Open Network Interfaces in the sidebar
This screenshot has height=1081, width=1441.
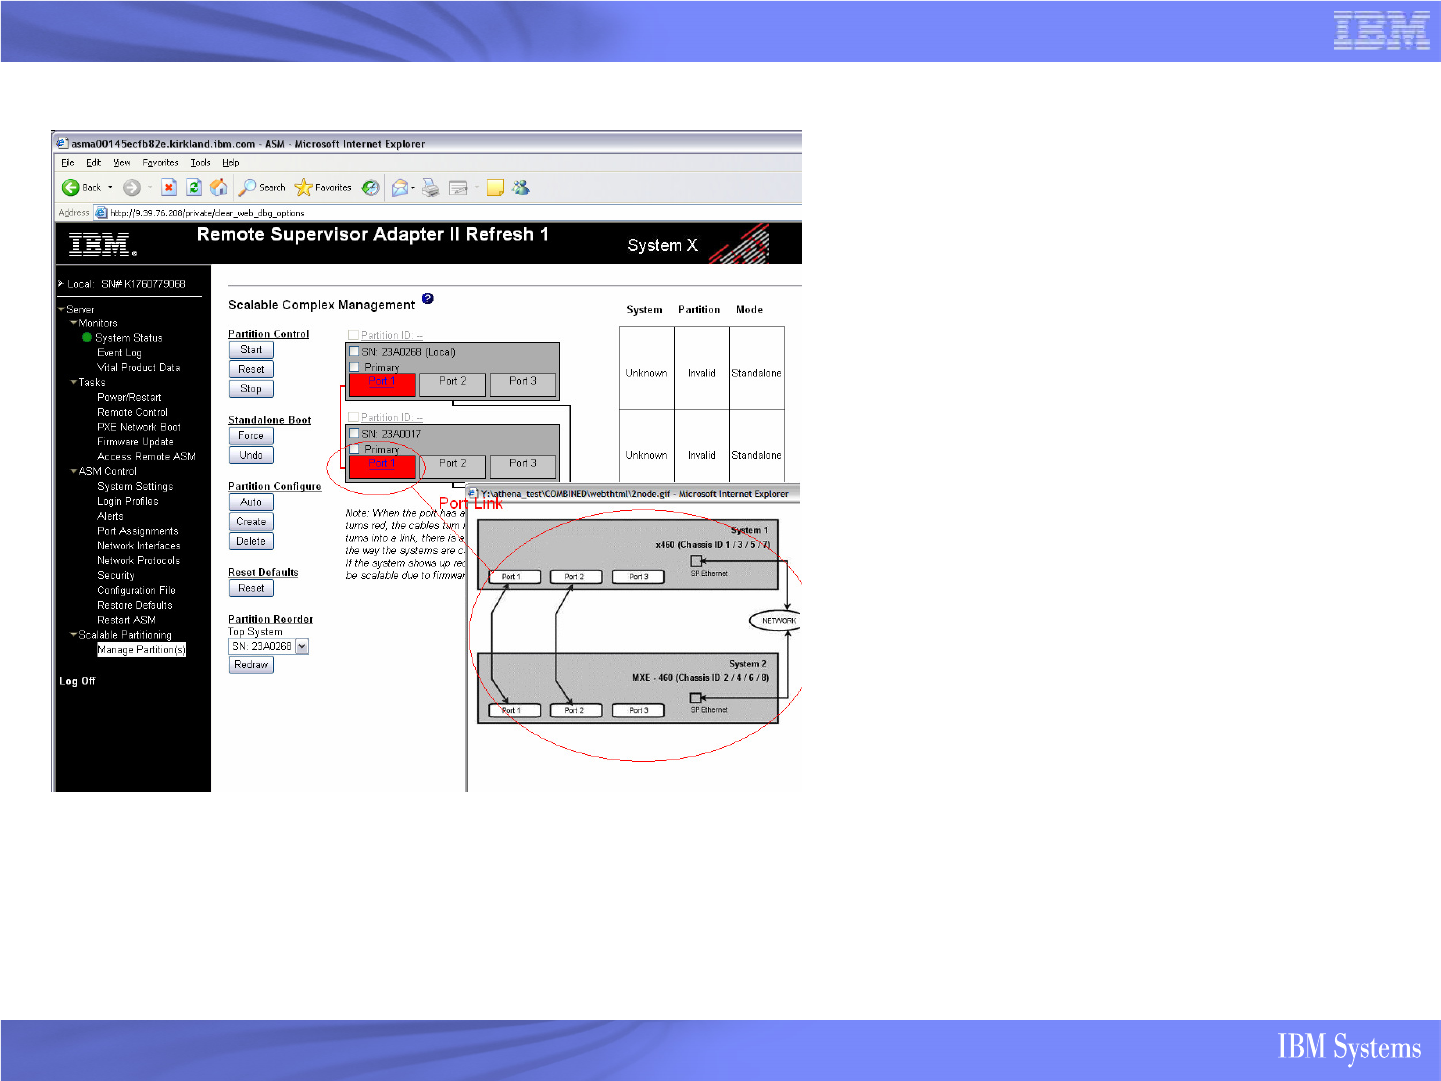[x=139, y=545]
